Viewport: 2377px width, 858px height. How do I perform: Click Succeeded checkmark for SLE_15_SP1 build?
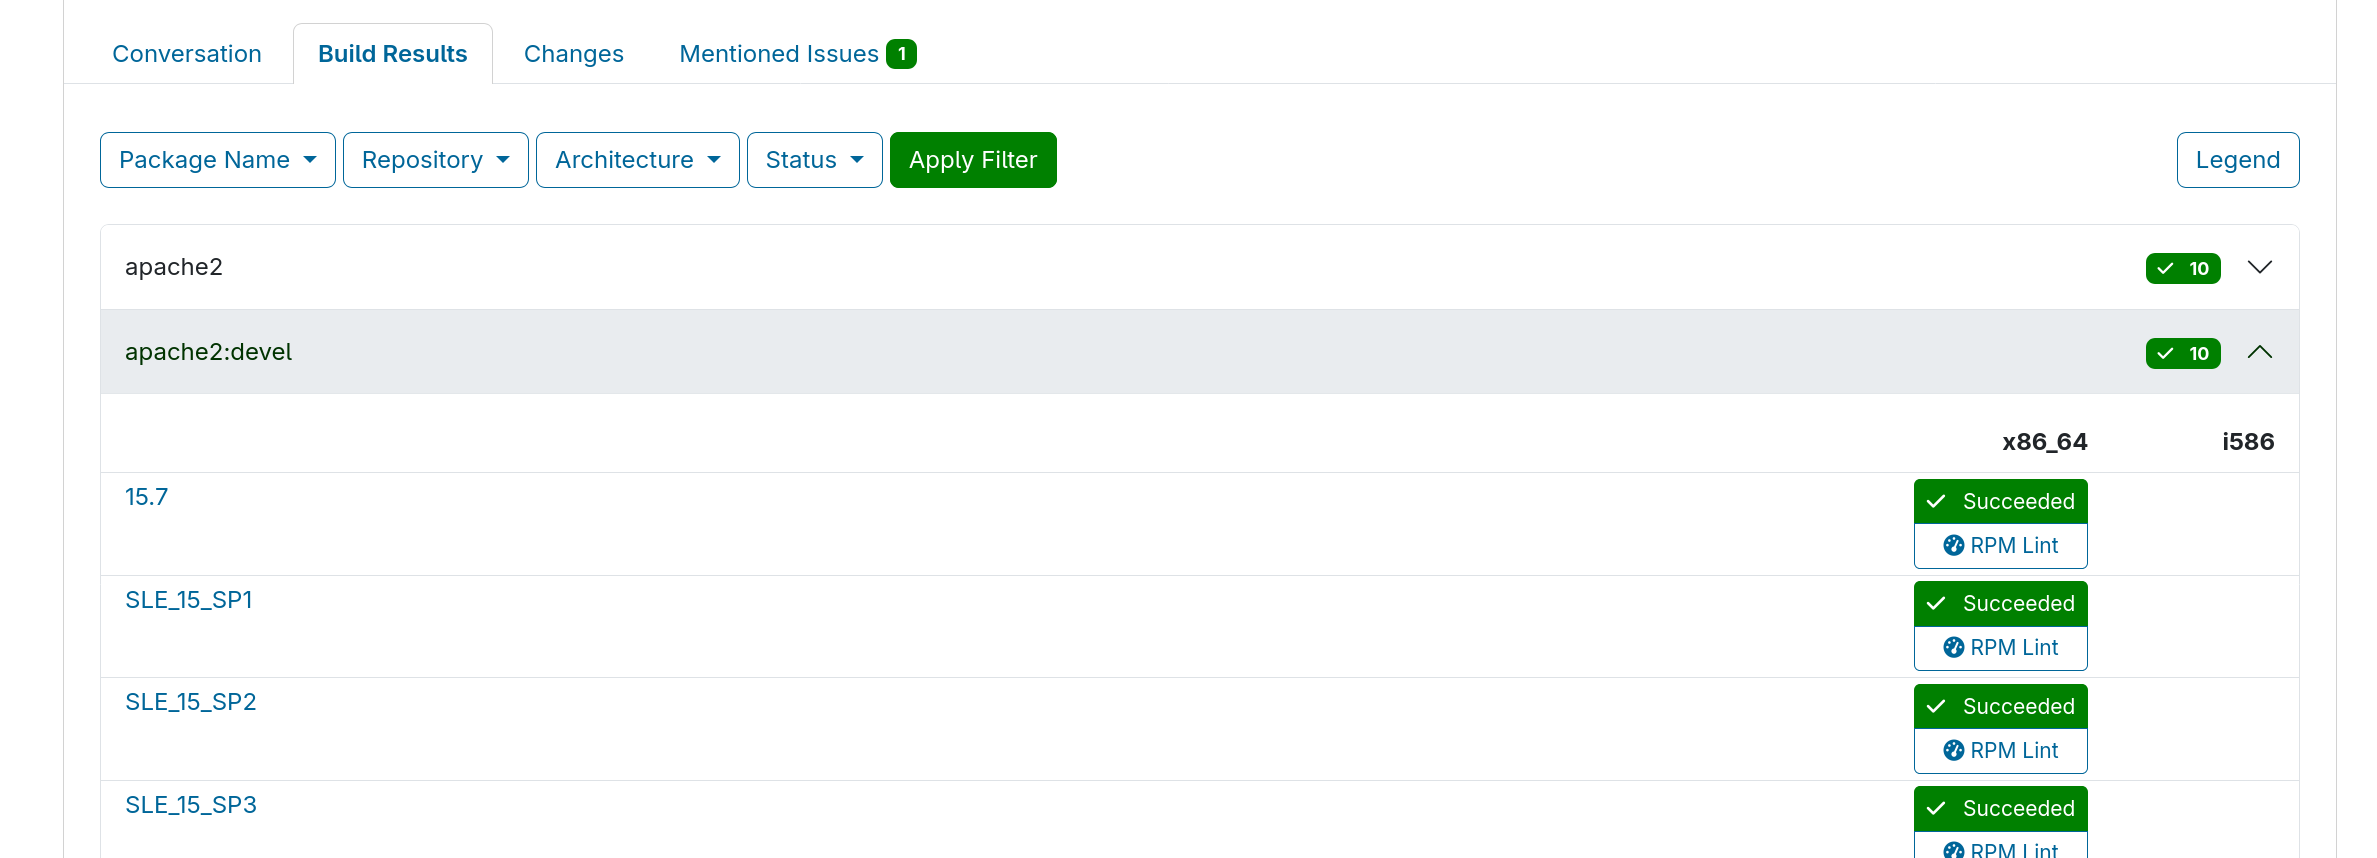tap(1936, 604)
